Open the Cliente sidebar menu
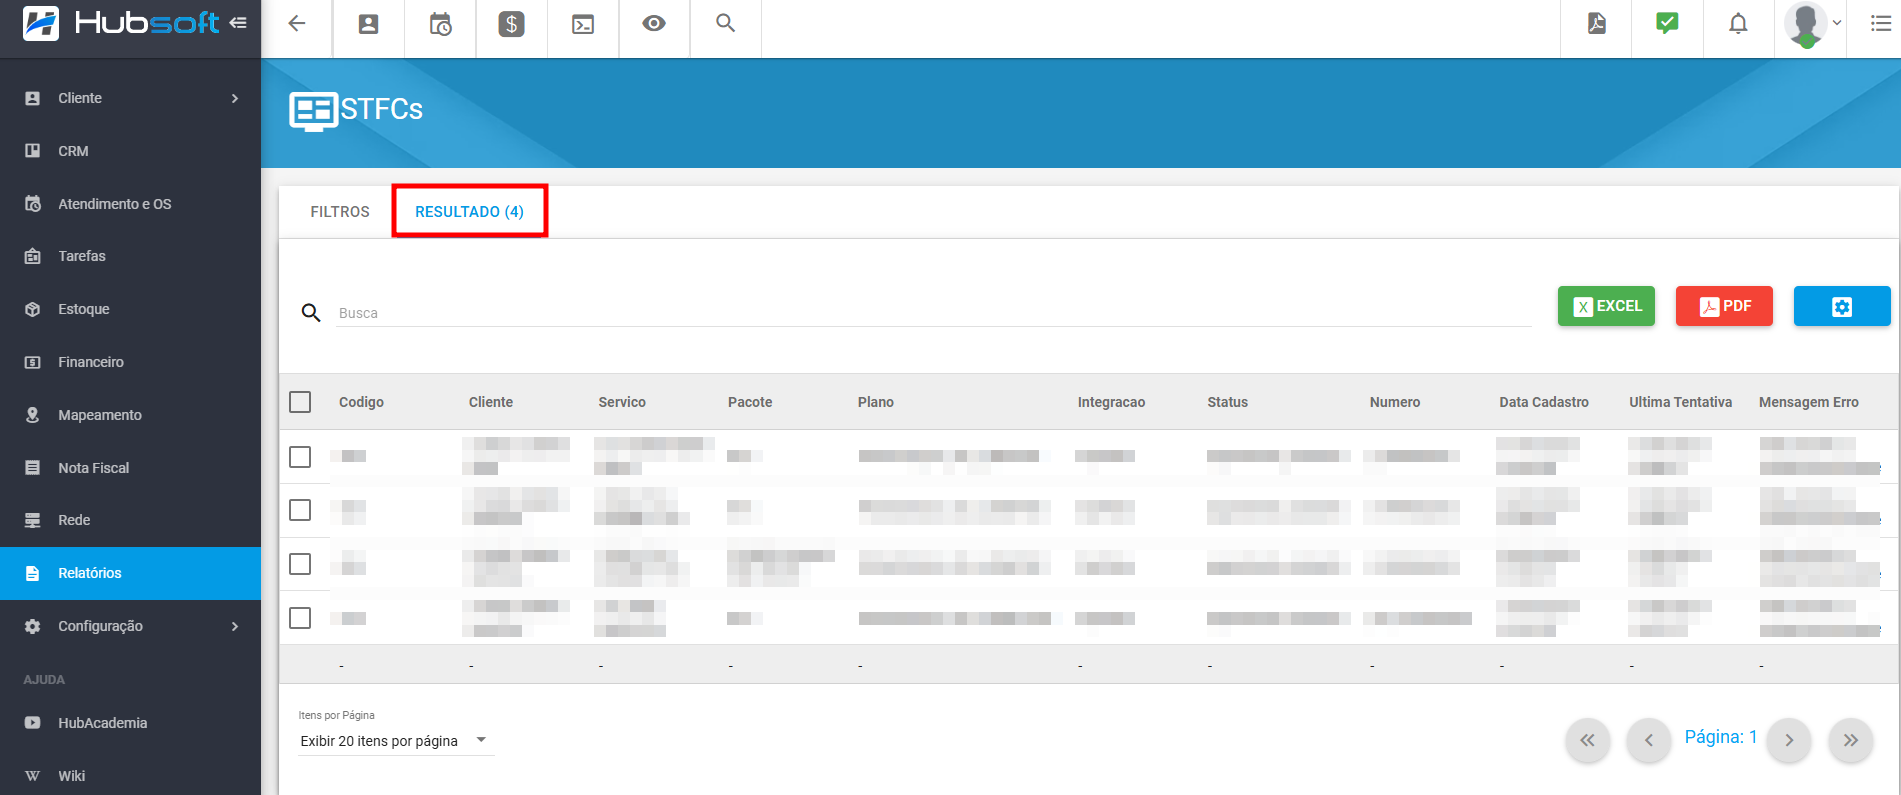The width and height of the screenshot is (1901, 795). tap(130, 98)
